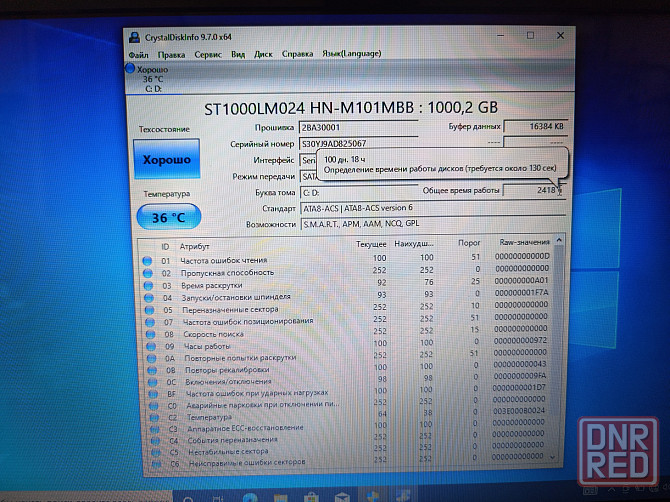Click the status circle for row 05 Переназначенные сектора

coord(149,310)
